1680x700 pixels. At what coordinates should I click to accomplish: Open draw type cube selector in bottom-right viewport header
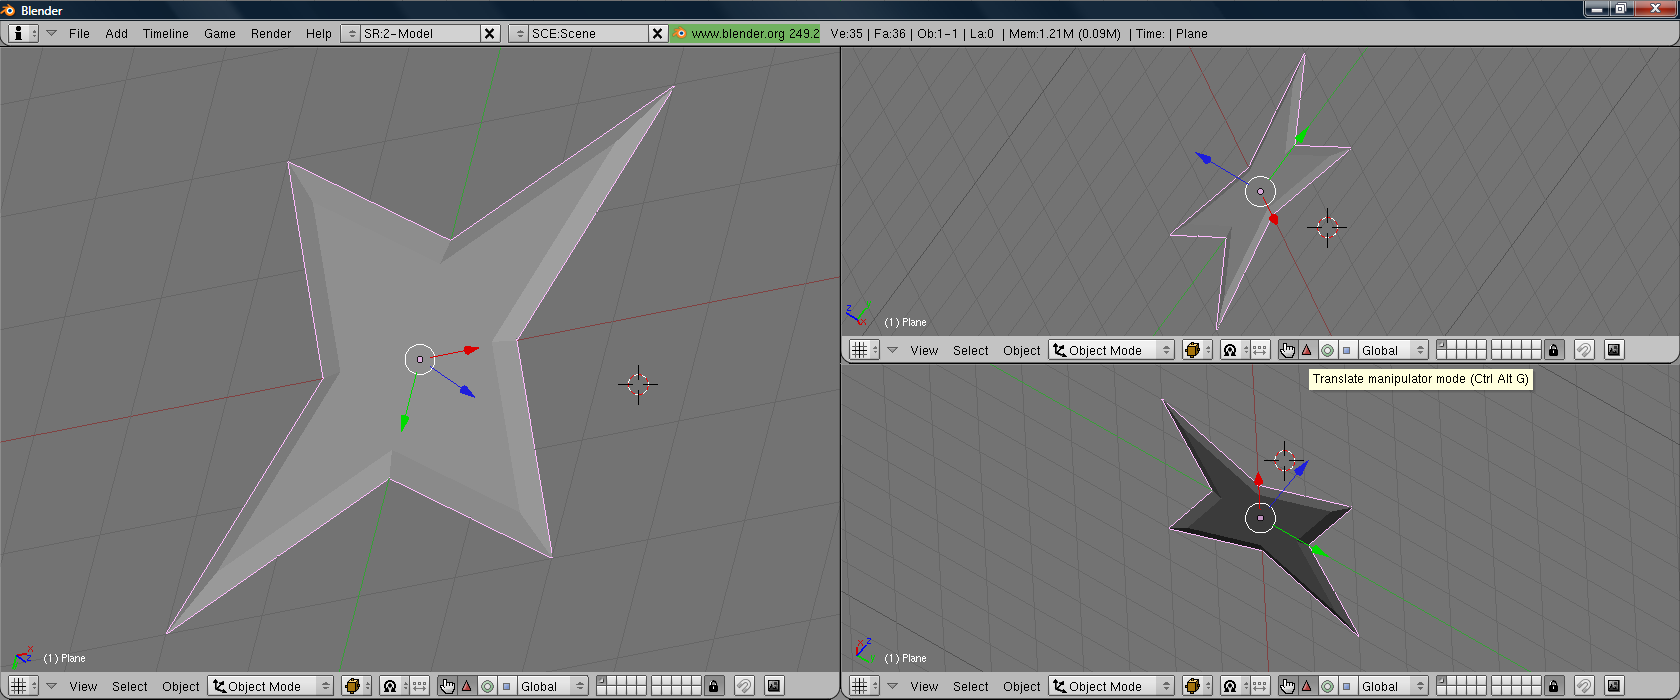[x=1198, y=686]
